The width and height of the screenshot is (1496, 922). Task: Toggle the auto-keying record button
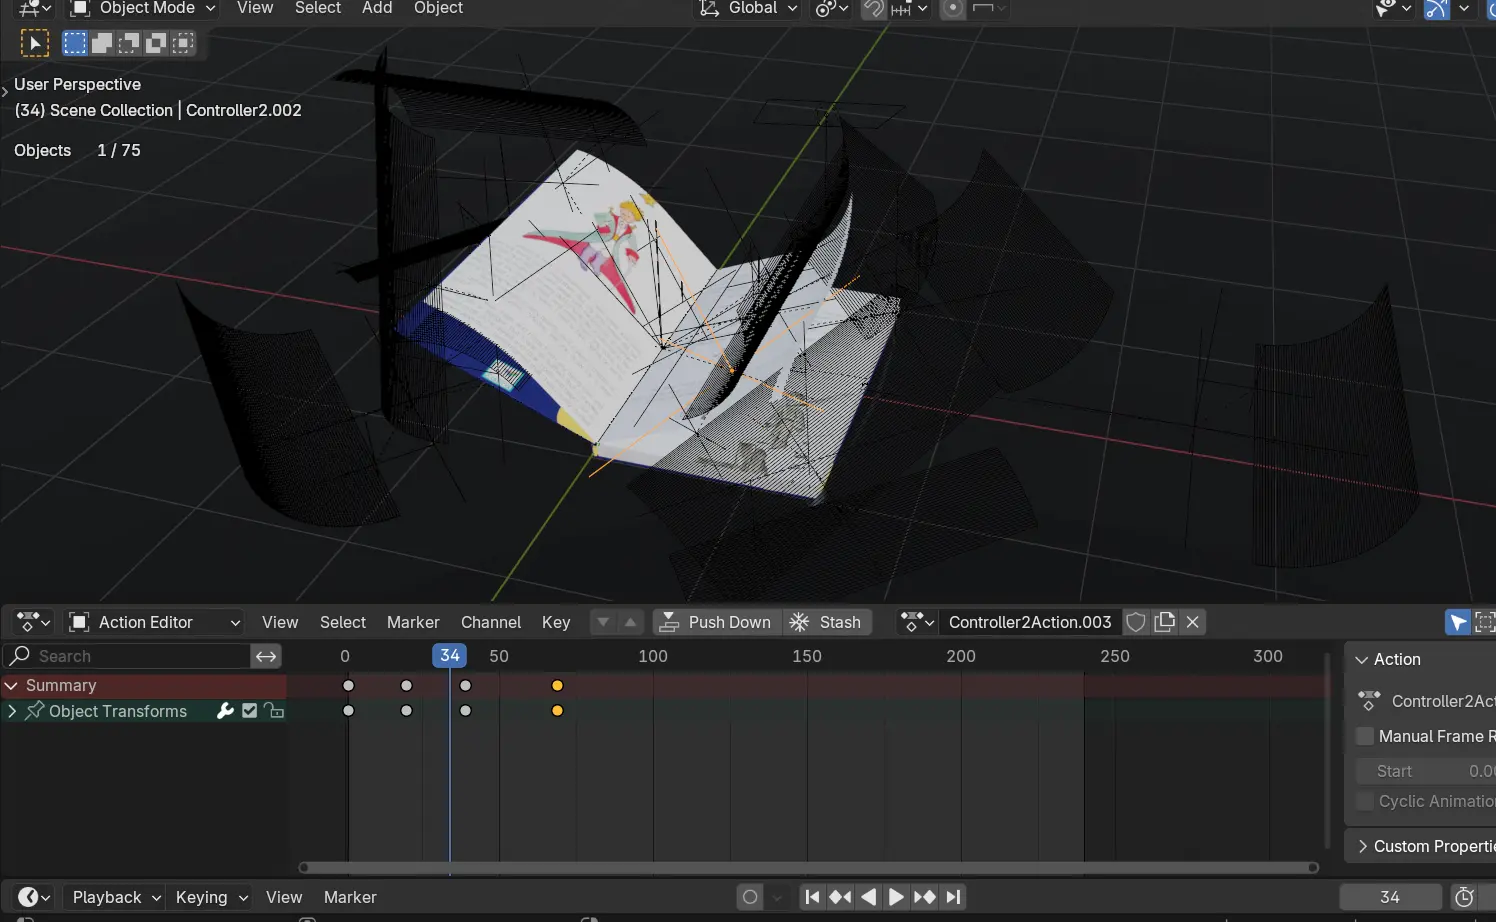tap(750, 897)
